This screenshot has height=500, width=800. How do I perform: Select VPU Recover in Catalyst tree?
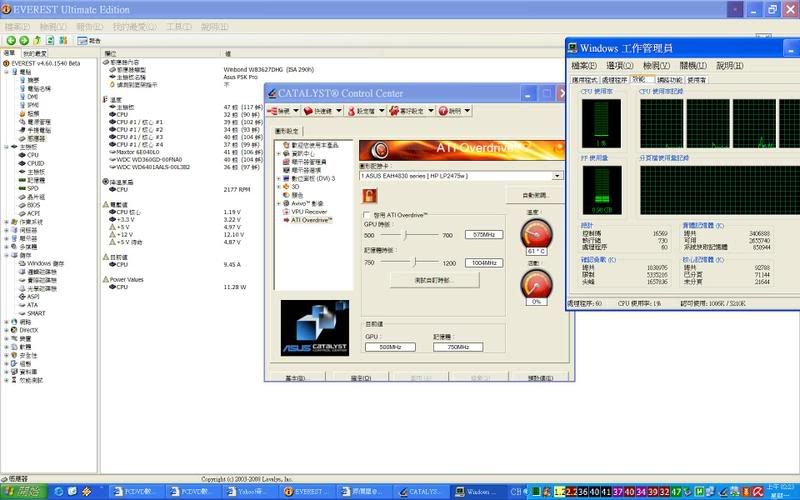[x=309, y=212]
